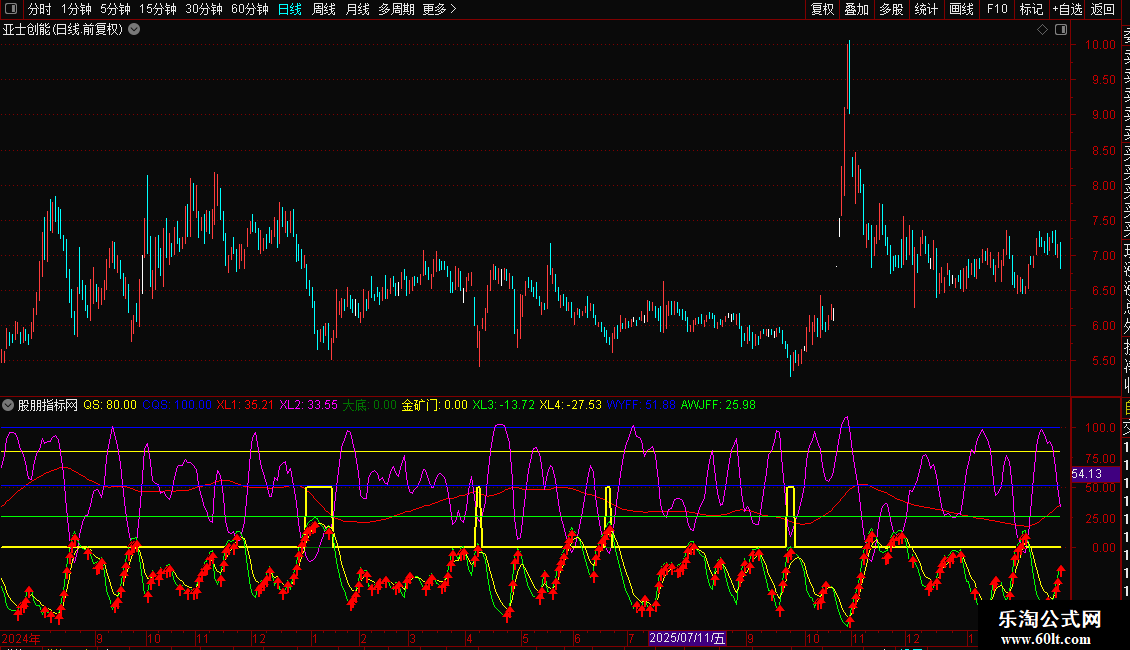Expand 更多 for more periods

[439, 9]
